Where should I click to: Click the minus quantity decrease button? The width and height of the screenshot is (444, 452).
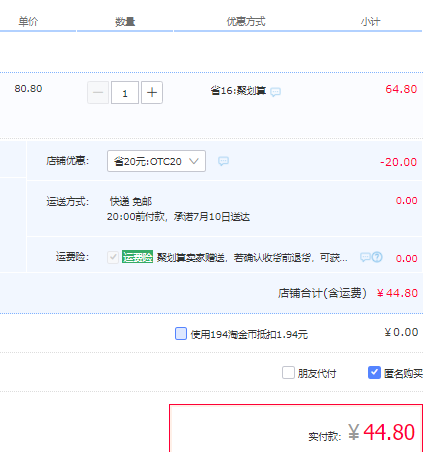98,92
